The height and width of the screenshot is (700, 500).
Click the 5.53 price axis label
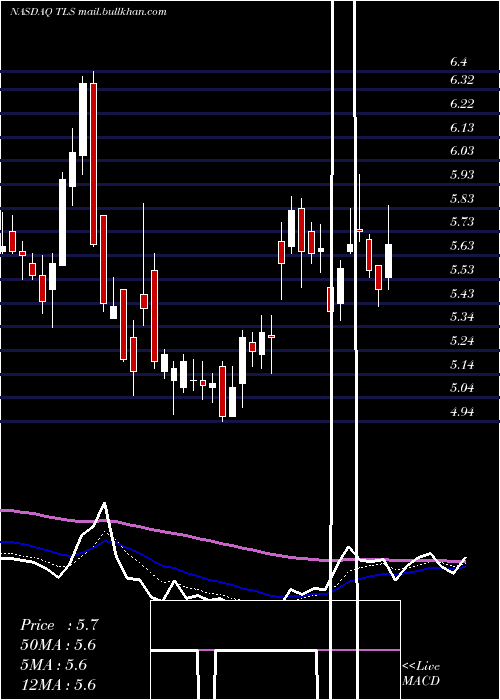pos(462,270)
